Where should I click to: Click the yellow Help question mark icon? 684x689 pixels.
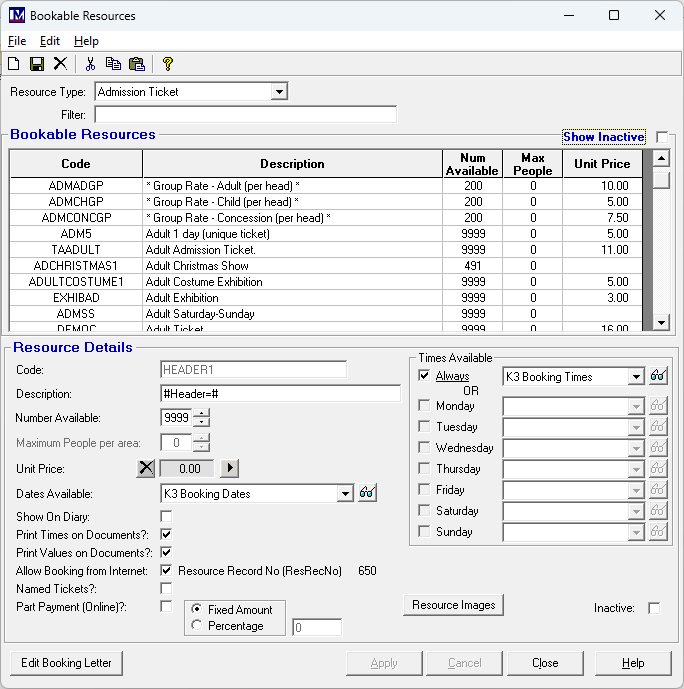[x=168, y=64]
